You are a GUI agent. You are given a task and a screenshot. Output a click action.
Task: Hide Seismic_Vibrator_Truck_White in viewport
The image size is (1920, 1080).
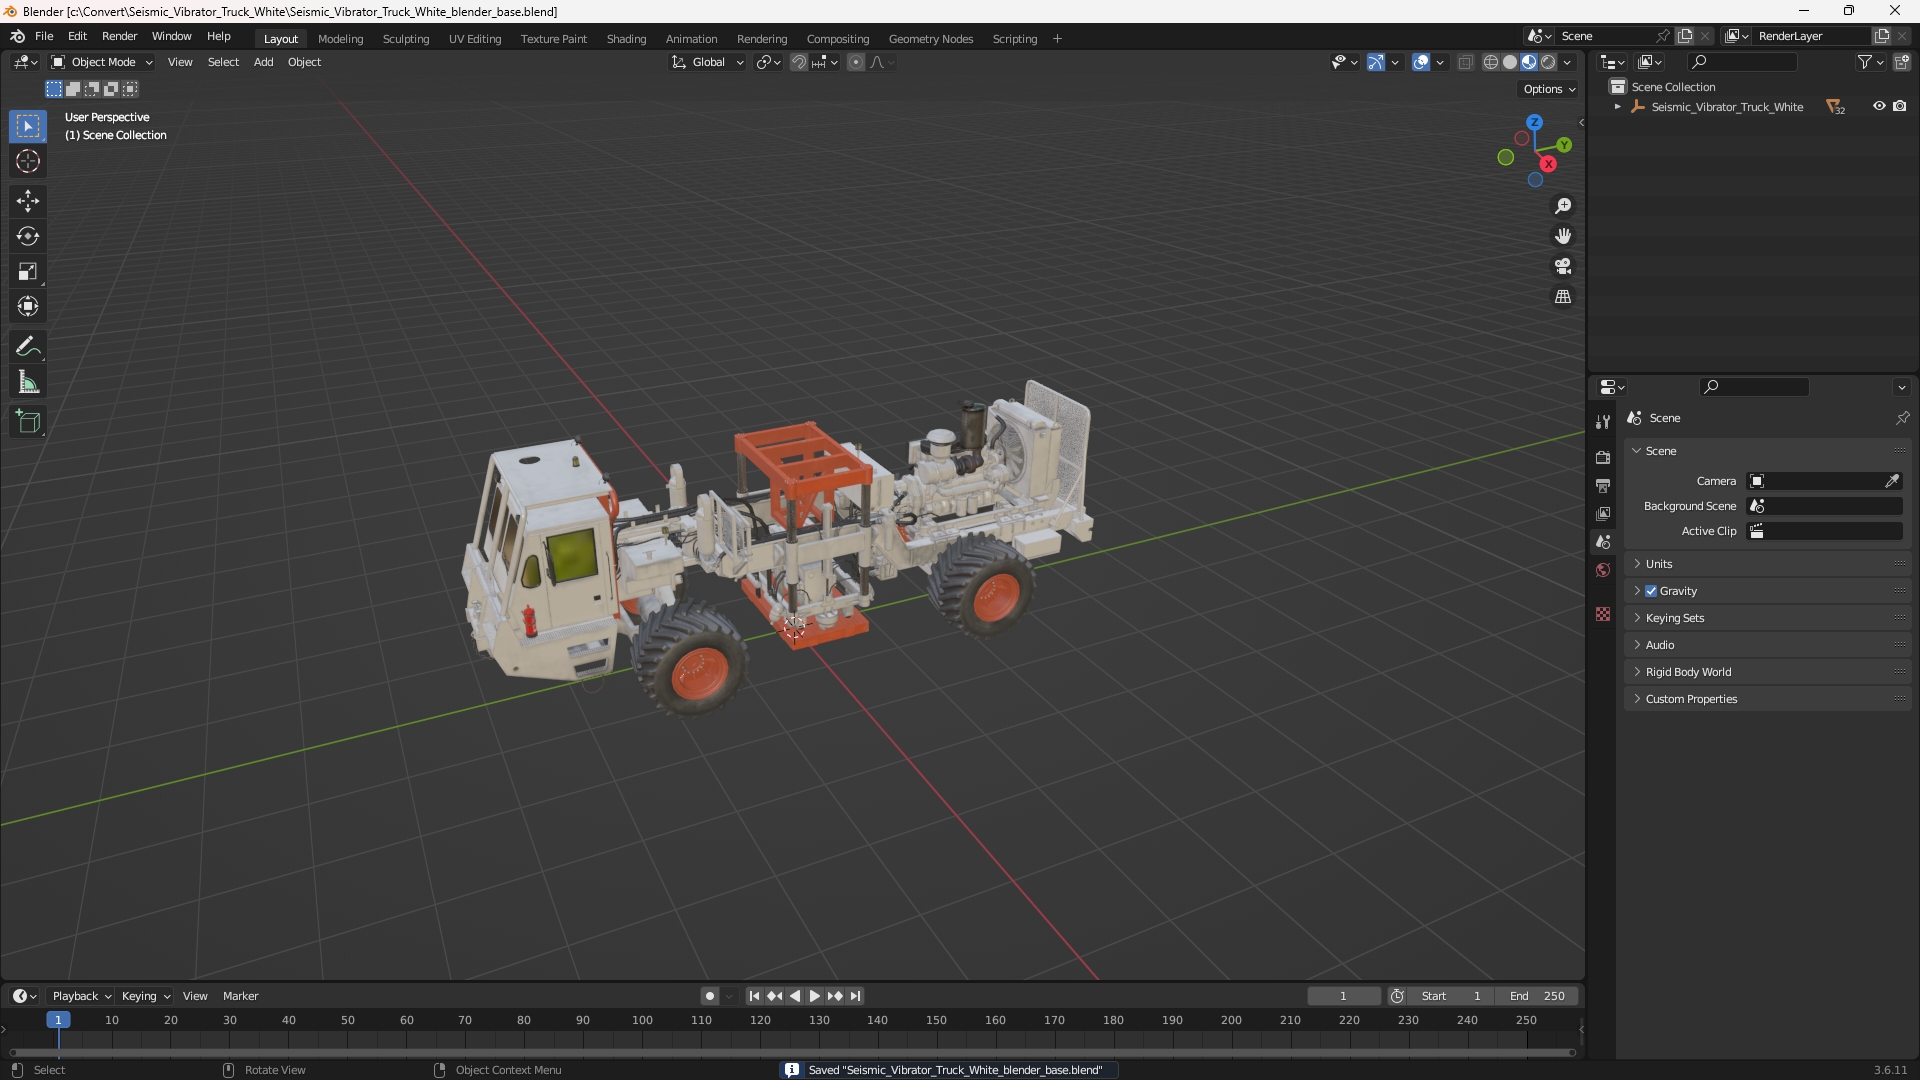tap(1879, 106)
